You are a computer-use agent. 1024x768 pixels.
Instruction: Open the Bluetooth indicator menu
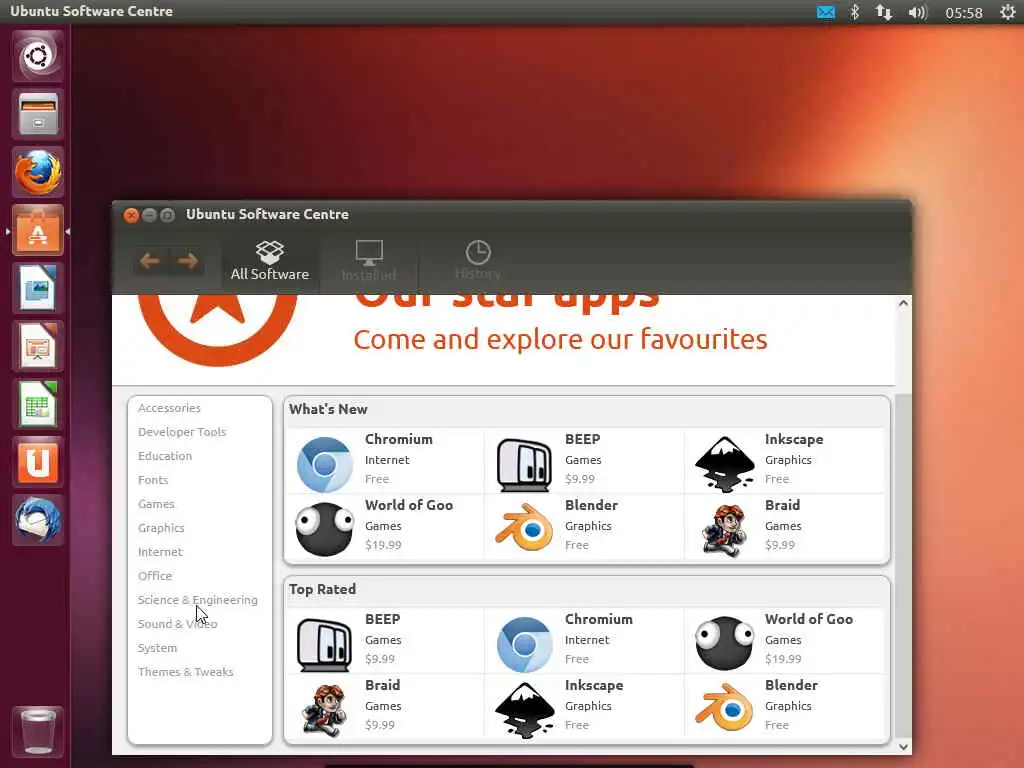pyautogui.click(x=854, y=12)
